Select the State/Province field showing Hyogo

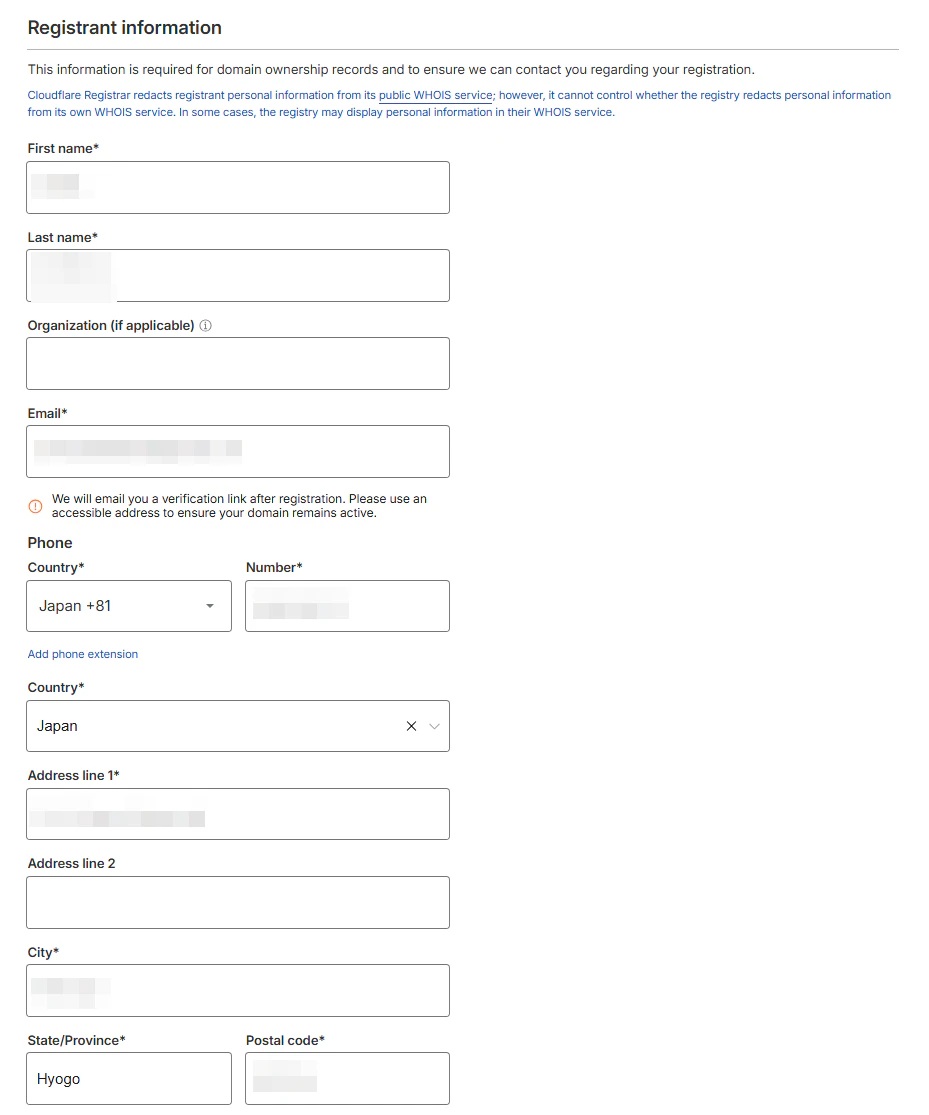point(129,1079)
